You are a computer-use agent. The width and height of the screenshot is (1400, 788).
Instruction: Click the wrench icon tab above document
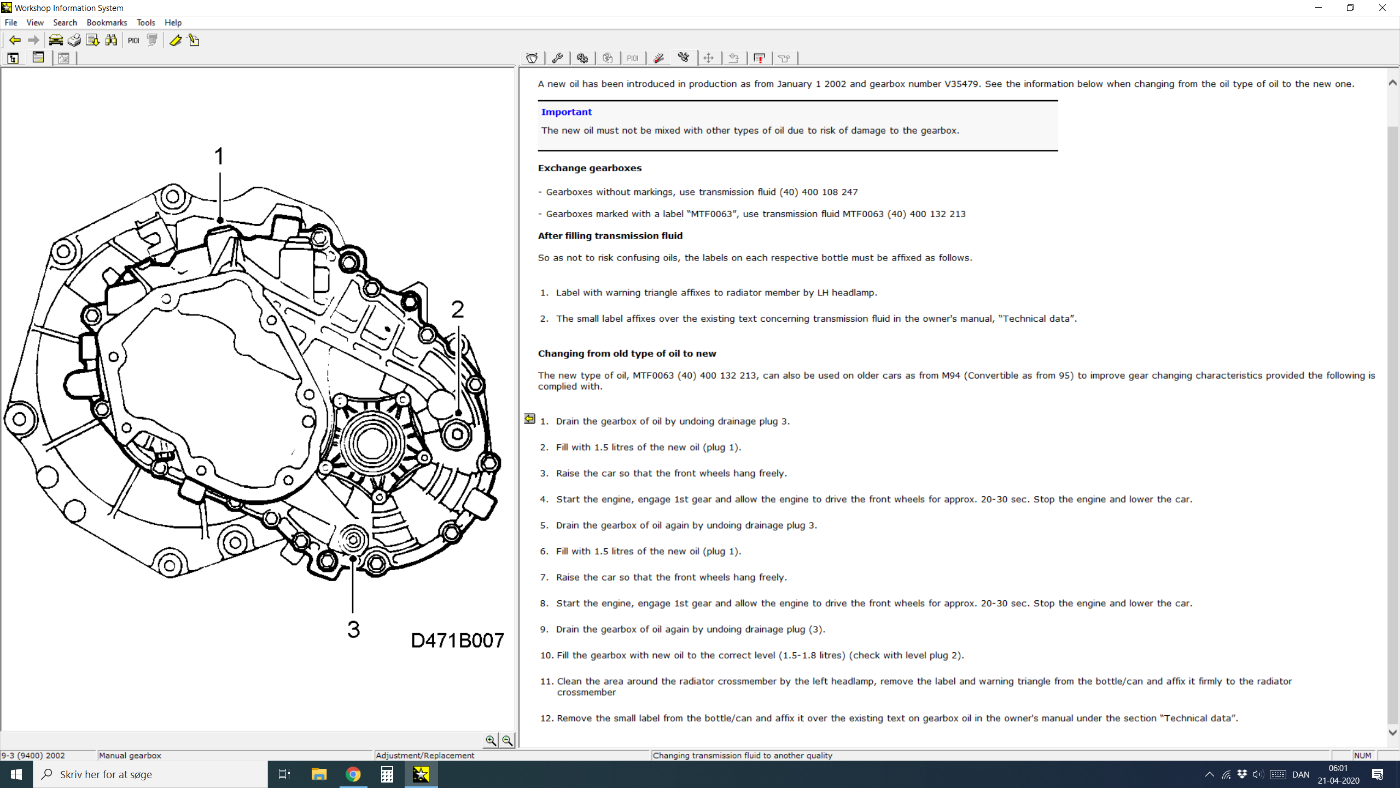(x=557, y=58)
